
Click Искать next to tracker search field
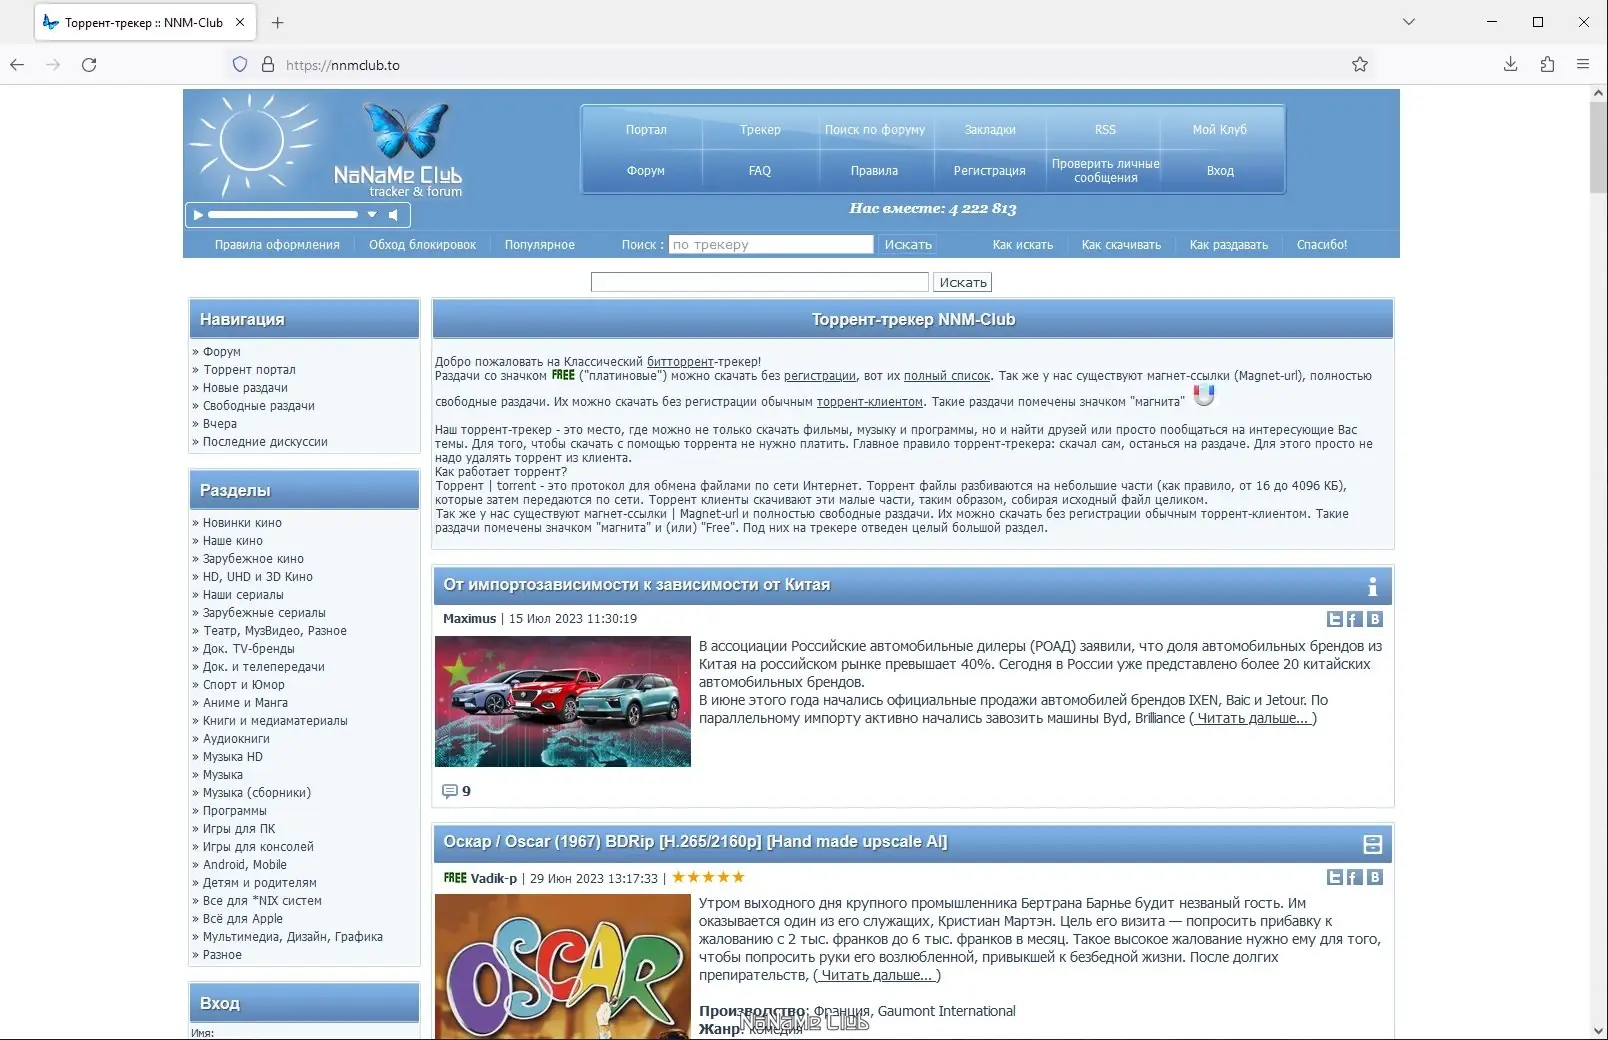pyautogui.click(x=908, y=244)
